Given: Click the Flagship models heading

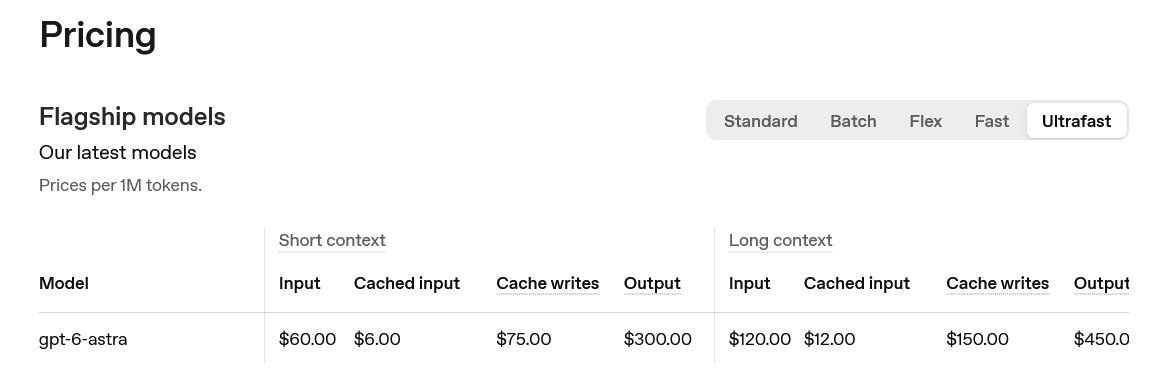Looking at the screenshot, I should click(132, 117).
